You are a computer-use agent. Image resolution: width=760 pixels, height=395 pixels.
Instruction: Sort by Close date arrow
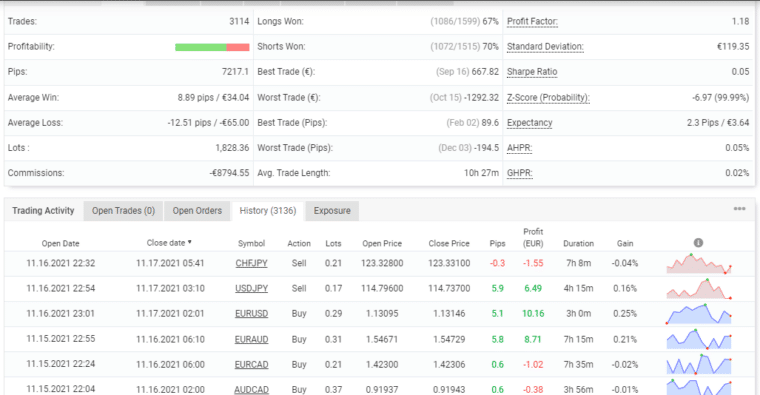point(190,242)
